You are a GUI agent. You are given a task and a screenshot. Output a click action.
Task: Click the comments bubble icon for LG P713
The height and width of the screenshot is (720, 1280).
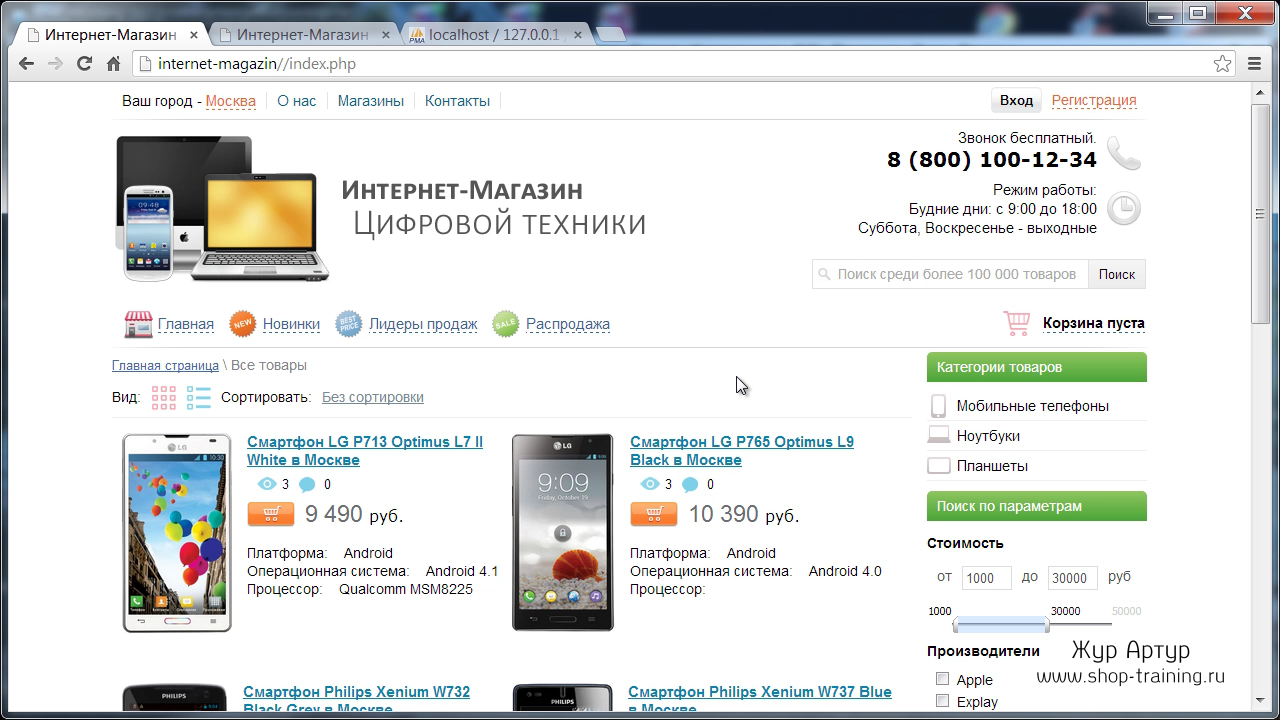click(x=307, y=485)
